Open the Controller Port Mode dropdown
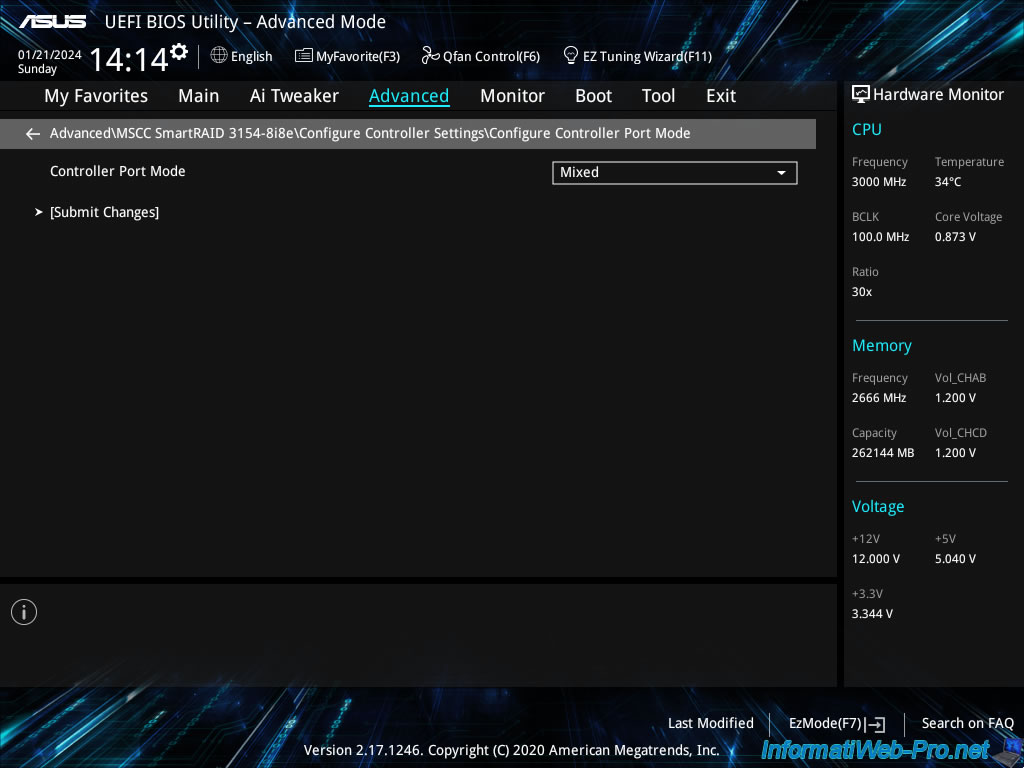This screenshot has height=768, width=1024. click(674, 173)
